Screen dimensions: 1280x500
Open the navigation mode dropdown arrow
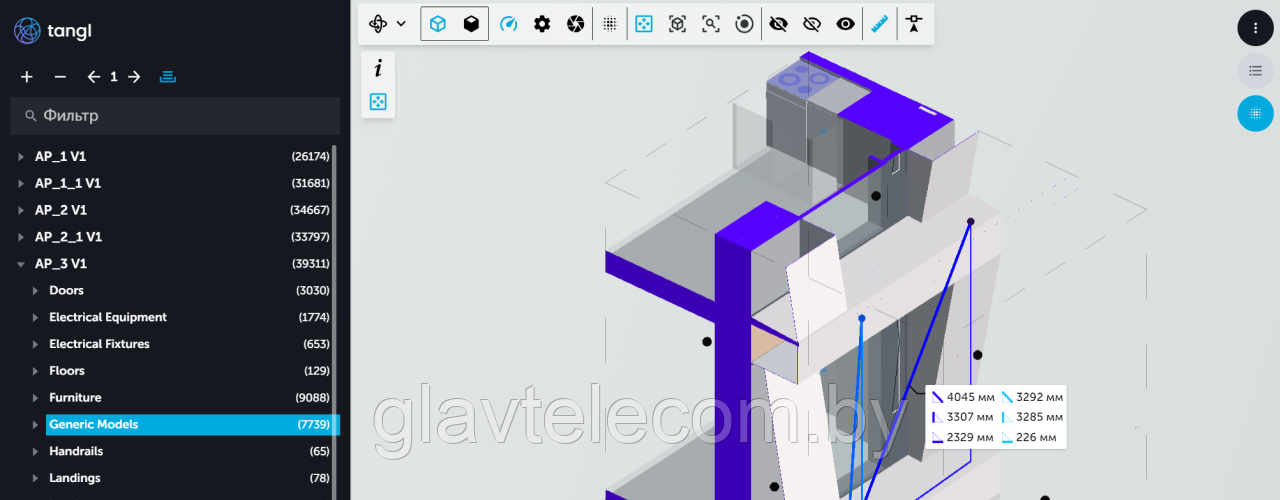coord(401,24)
